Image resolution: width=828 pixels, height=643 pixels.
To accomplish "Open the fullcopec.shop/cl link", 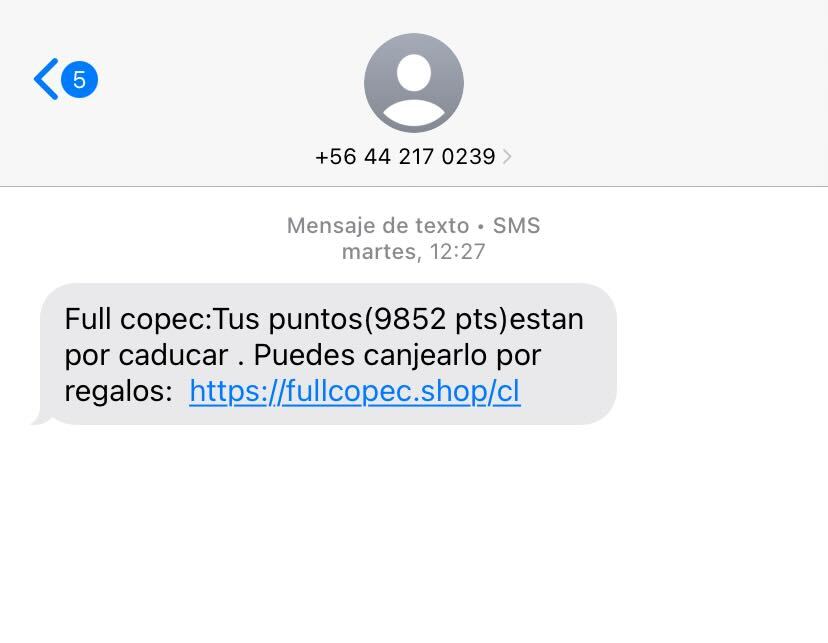I will 355,392.
